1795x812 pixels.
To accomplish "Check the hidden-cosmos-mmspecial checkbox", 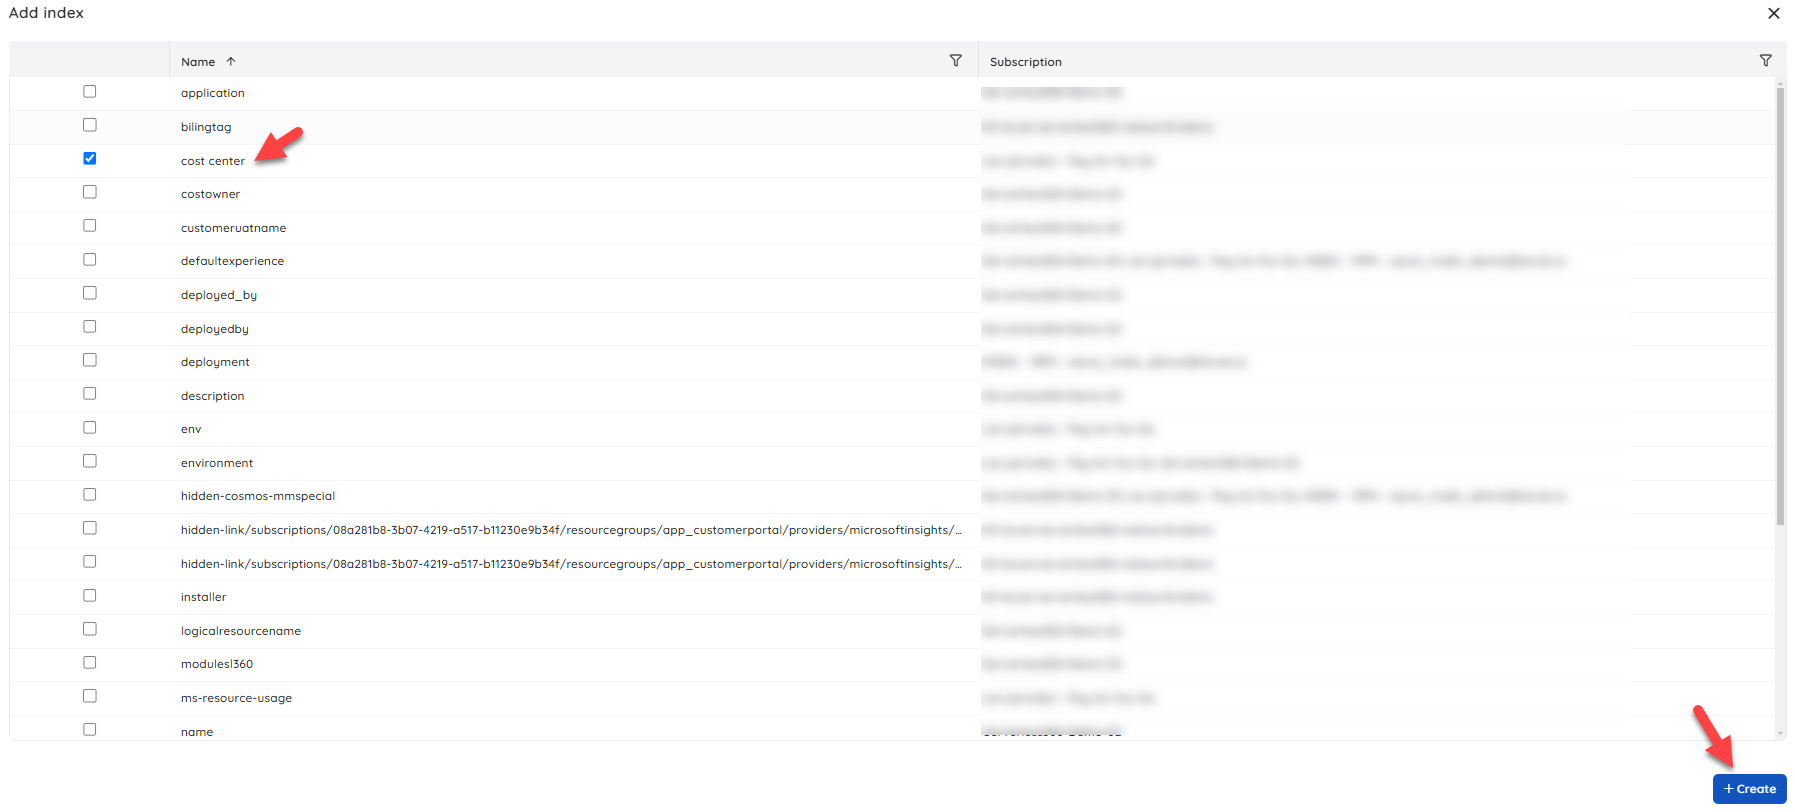I will tap(90, 494).
